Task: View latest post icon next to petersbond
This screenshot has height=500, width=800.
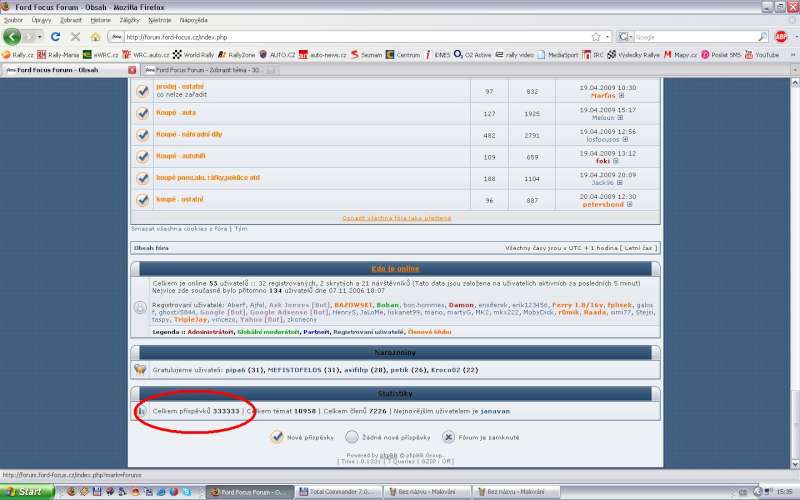Action: [629, 205]
